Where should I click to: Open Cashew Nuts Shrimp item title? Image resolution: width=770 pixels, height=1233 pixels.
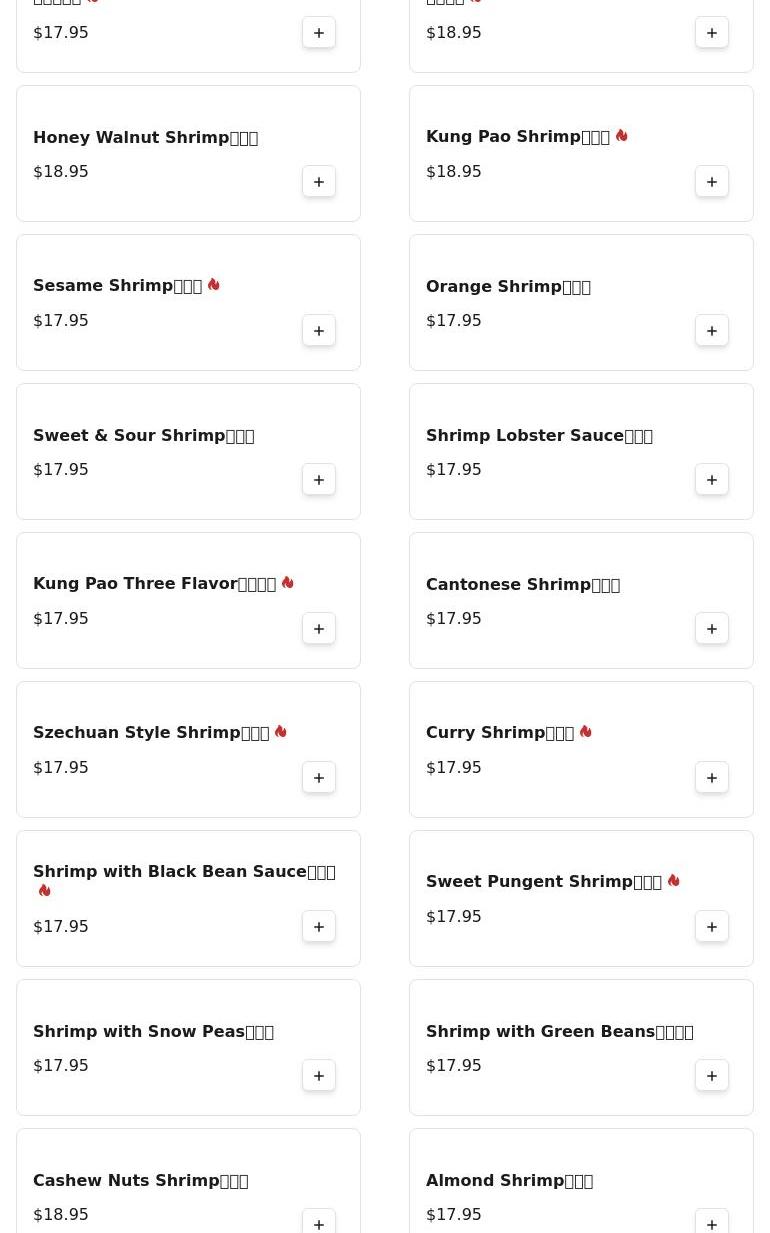pos(140,1181)
